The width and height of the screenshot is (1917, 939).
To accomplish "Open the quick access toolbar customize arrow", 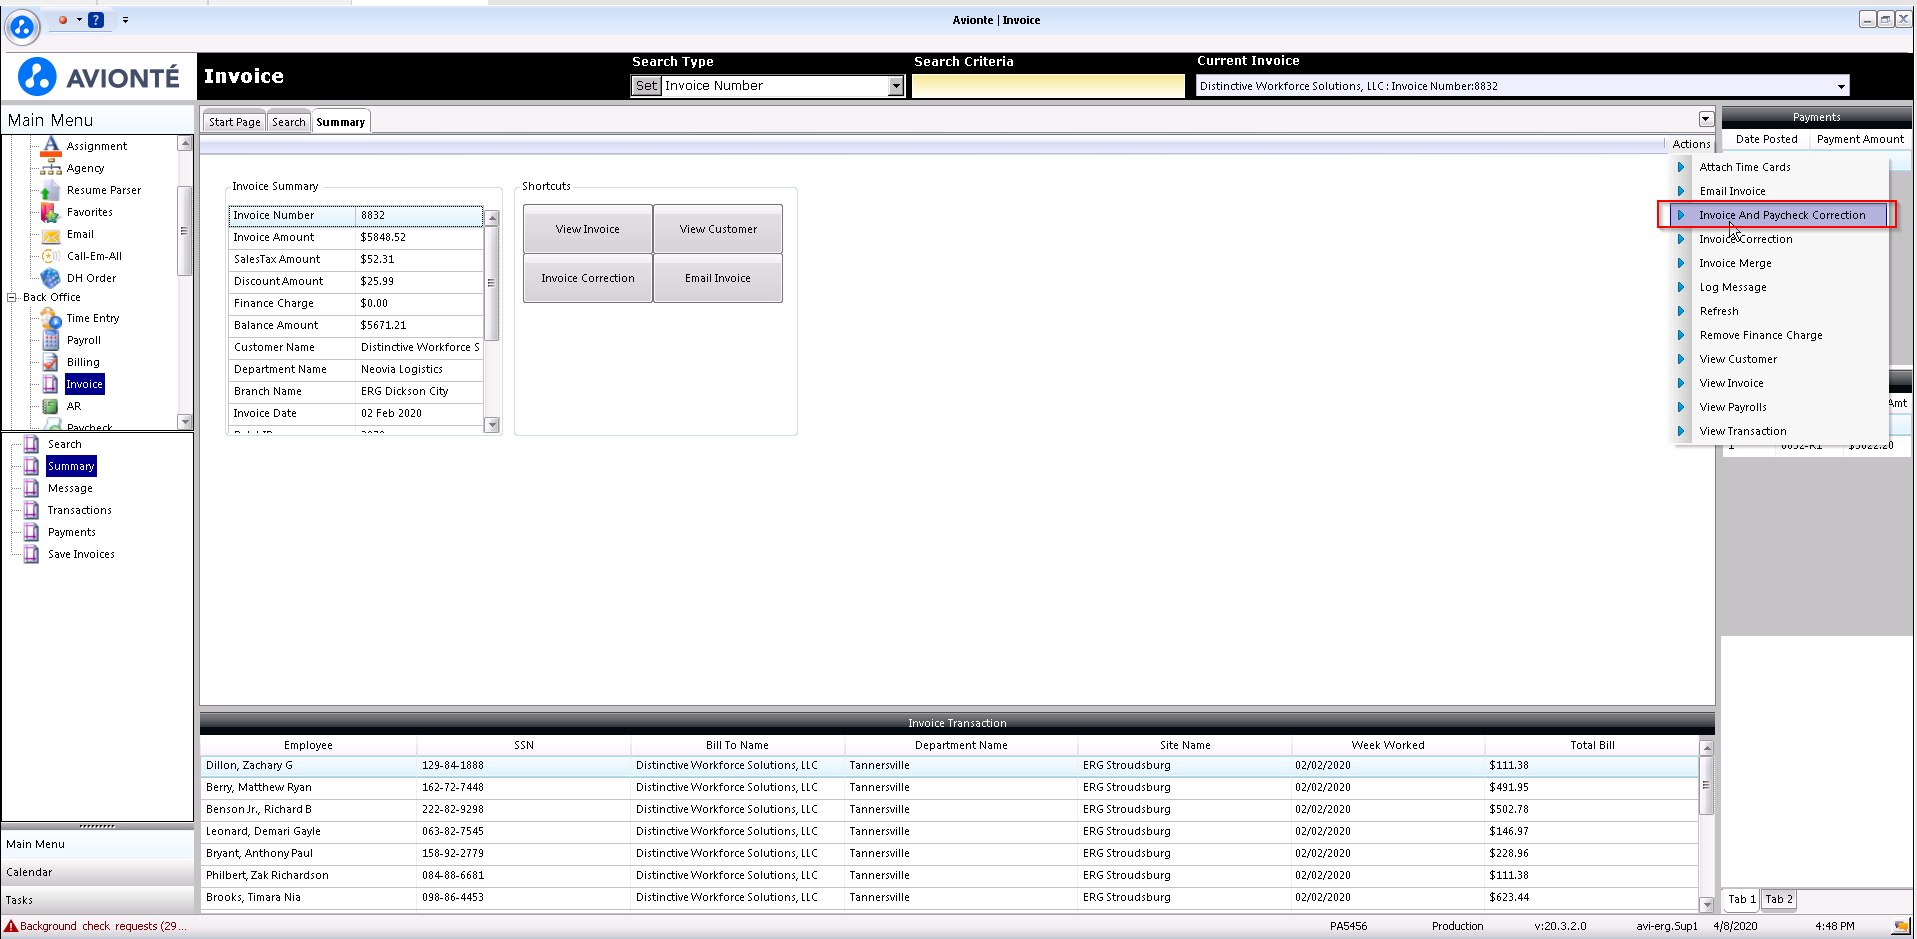I will click(125, 19).
